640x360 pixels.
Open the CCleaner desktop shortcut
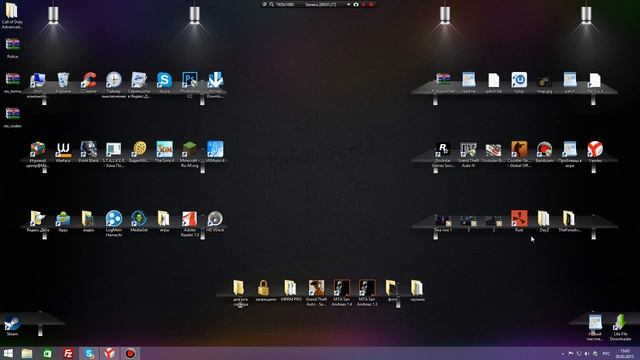point(89,80)
